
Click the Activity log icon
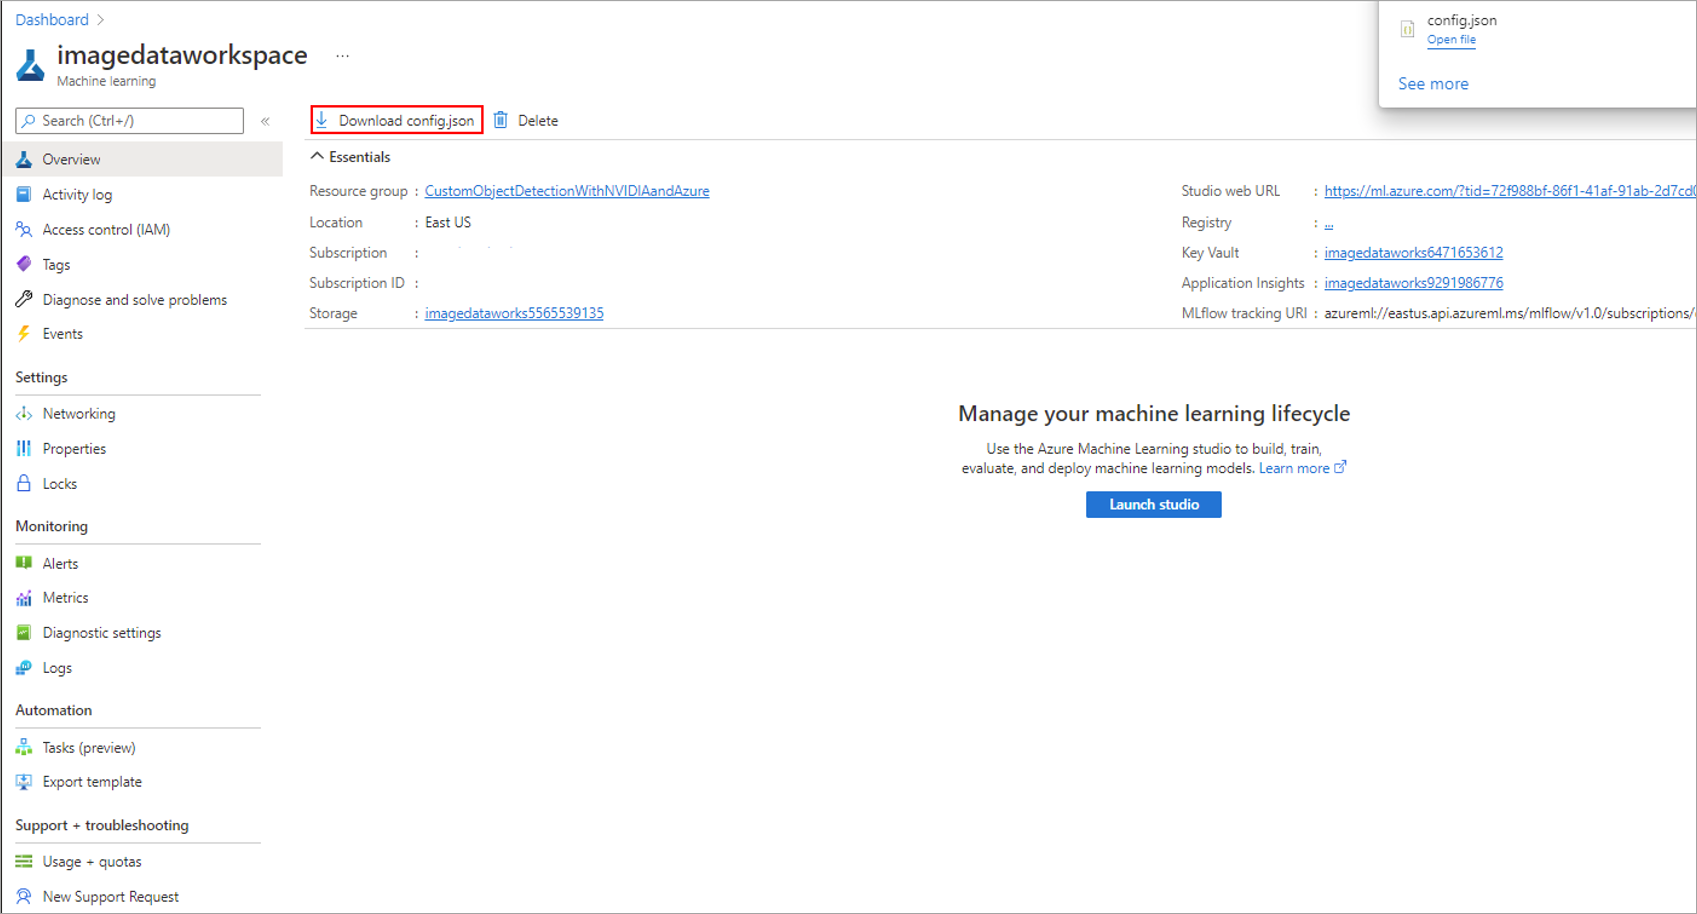(24, 194)
